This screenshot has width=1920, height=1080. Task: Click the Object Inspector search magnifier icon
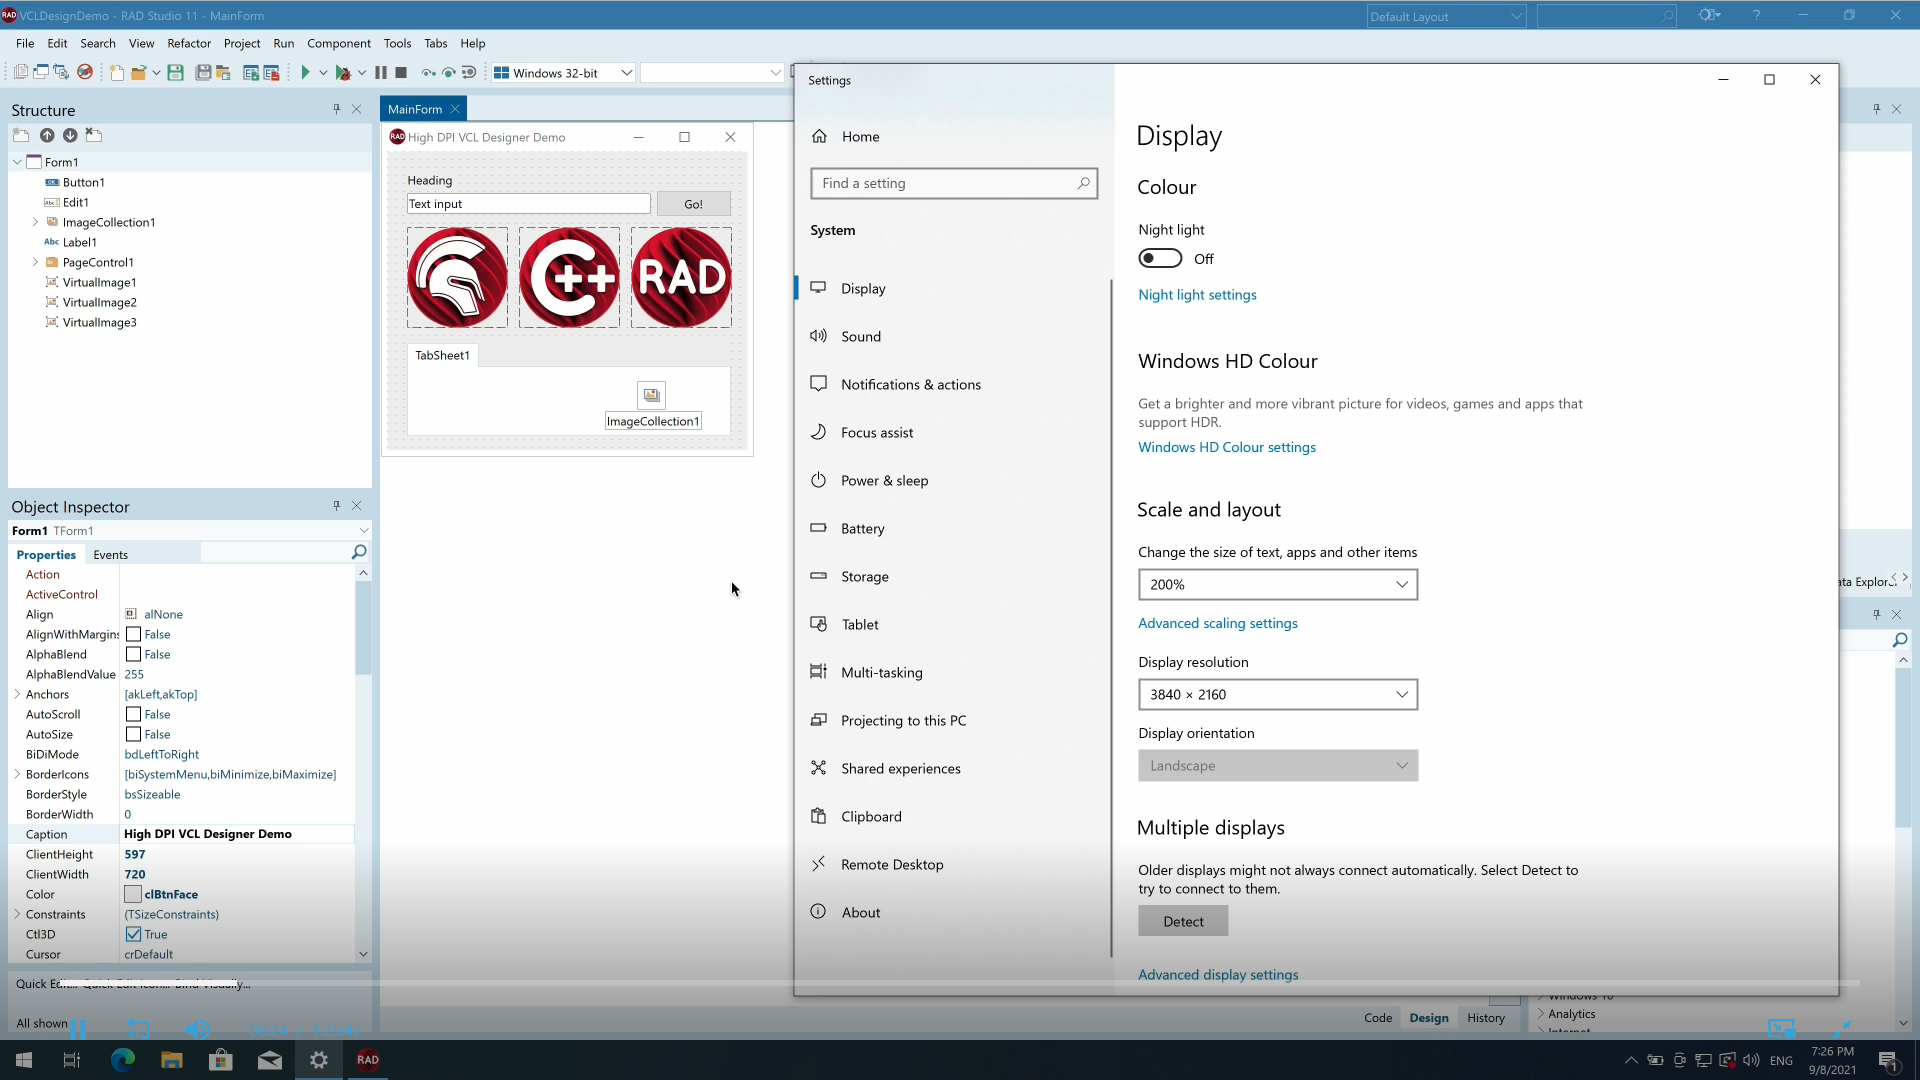coord(359,552)
